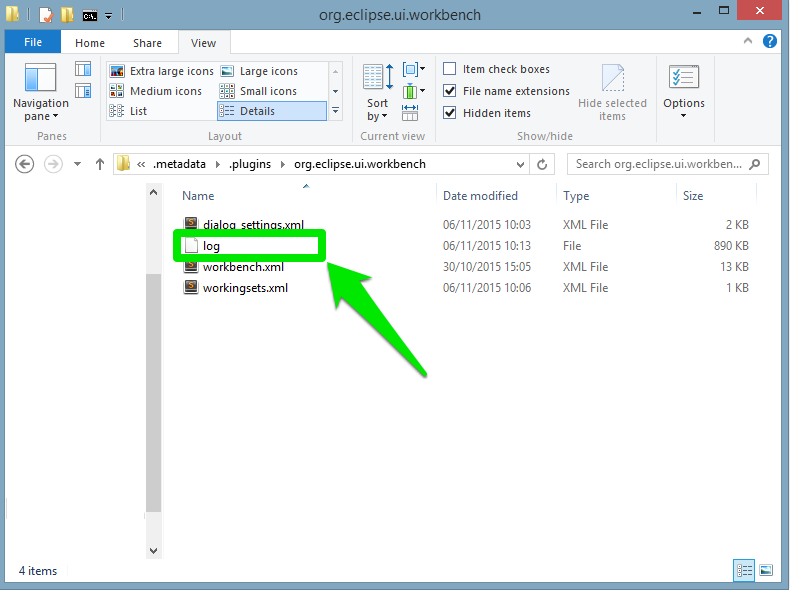Select Details layout

(x=272, y=111)
